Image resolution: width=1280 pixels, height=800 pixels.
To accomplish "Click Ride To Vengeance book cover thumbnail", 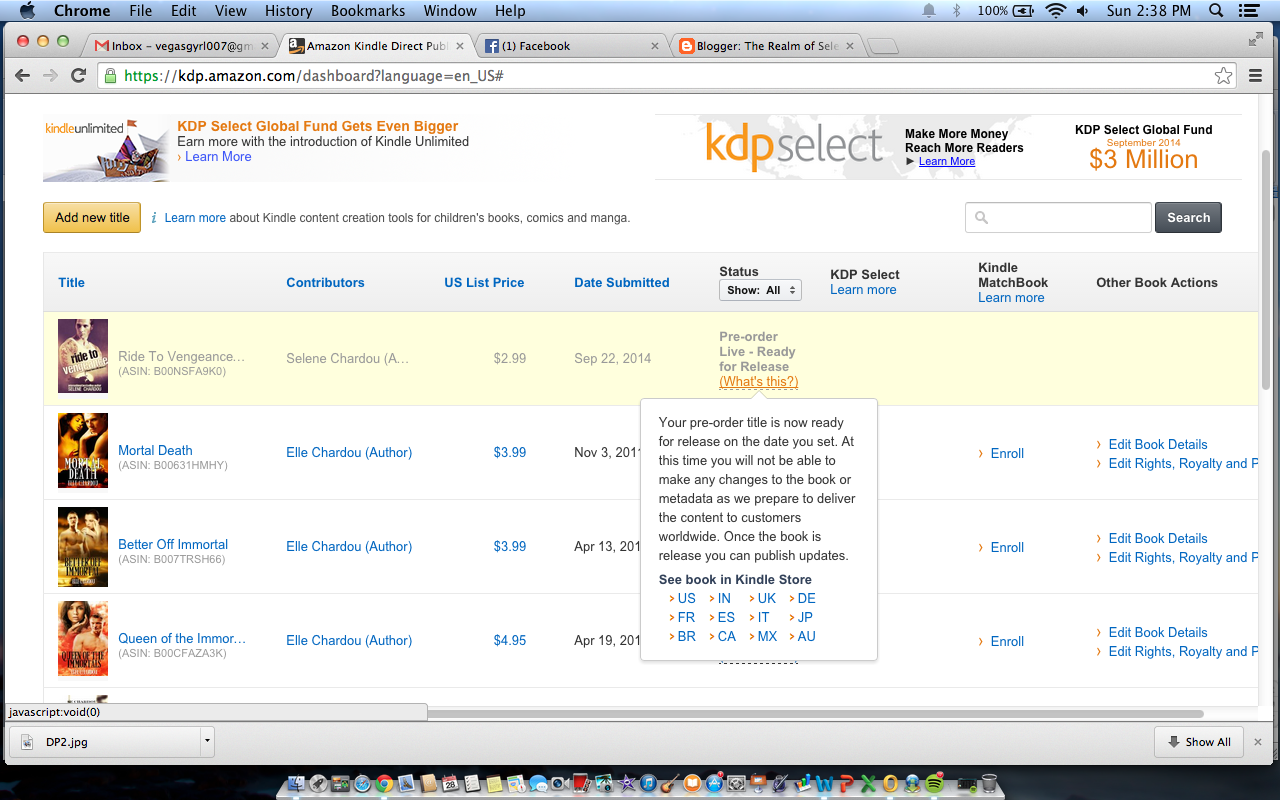I will tap(83, 356).
